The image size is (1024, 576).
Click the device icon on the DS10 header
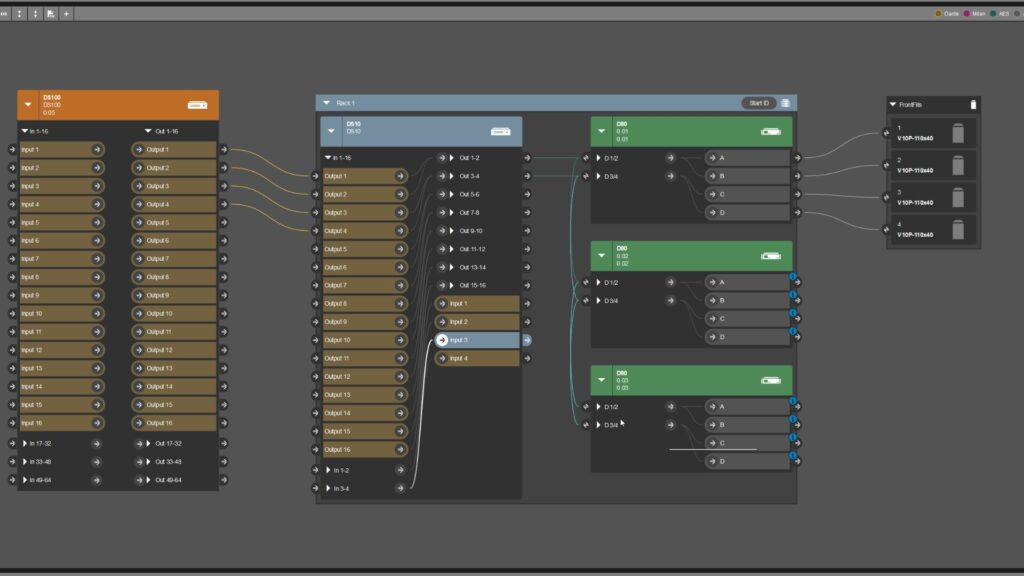[499, 131]
